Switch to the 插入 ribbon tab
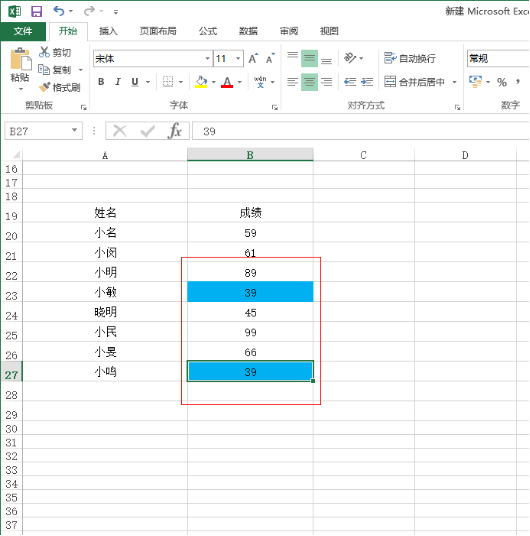Viewport: 530px width, 536px height. pos(108,31)
